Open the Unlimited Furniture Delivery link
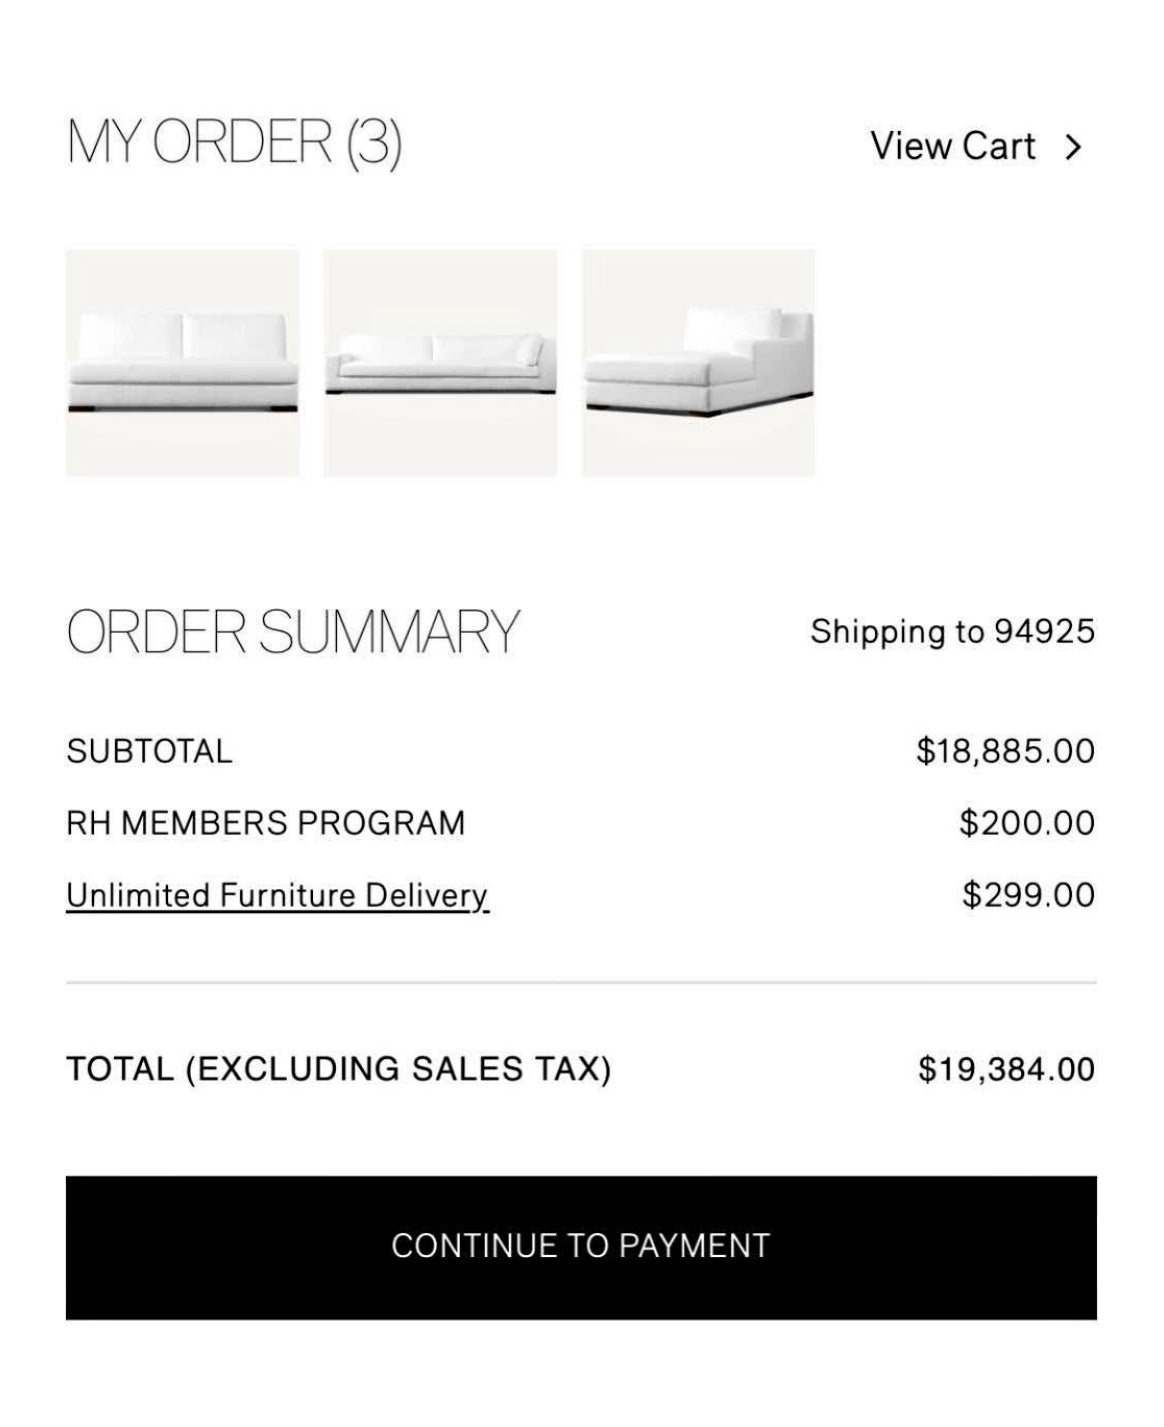 point(277,895)
